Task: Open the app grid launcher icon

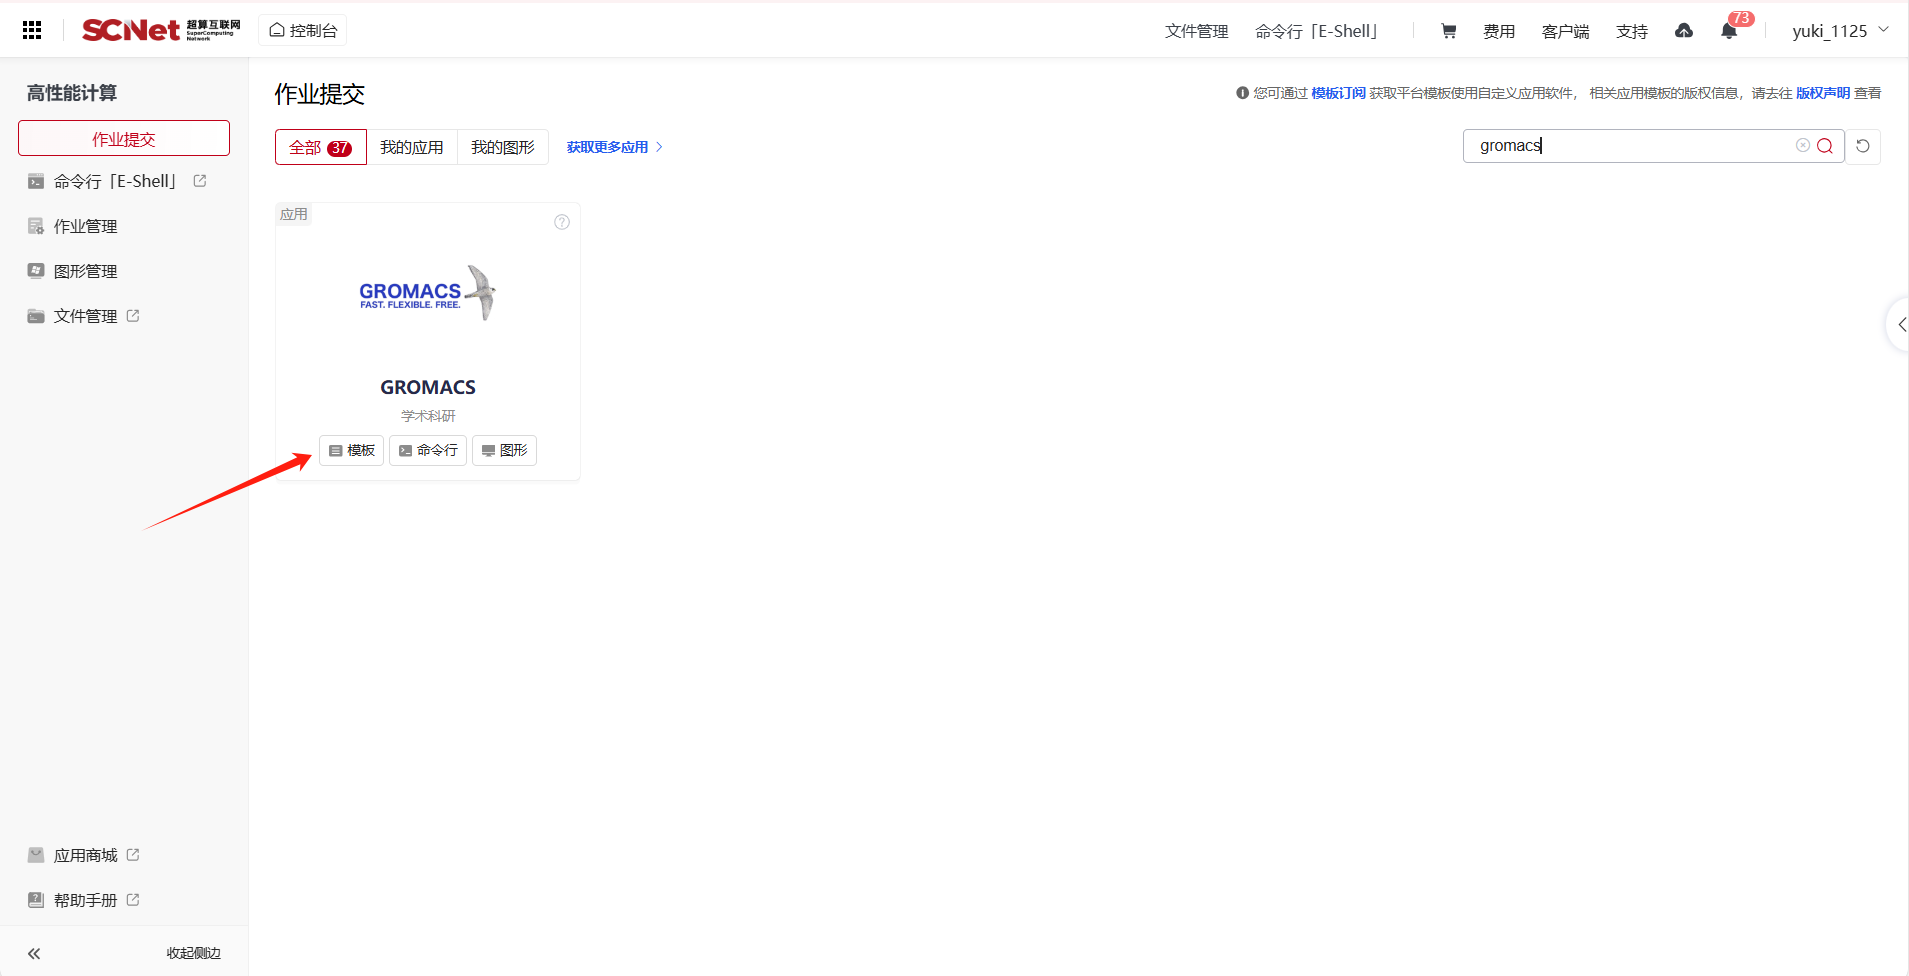Action: point(32,31)
